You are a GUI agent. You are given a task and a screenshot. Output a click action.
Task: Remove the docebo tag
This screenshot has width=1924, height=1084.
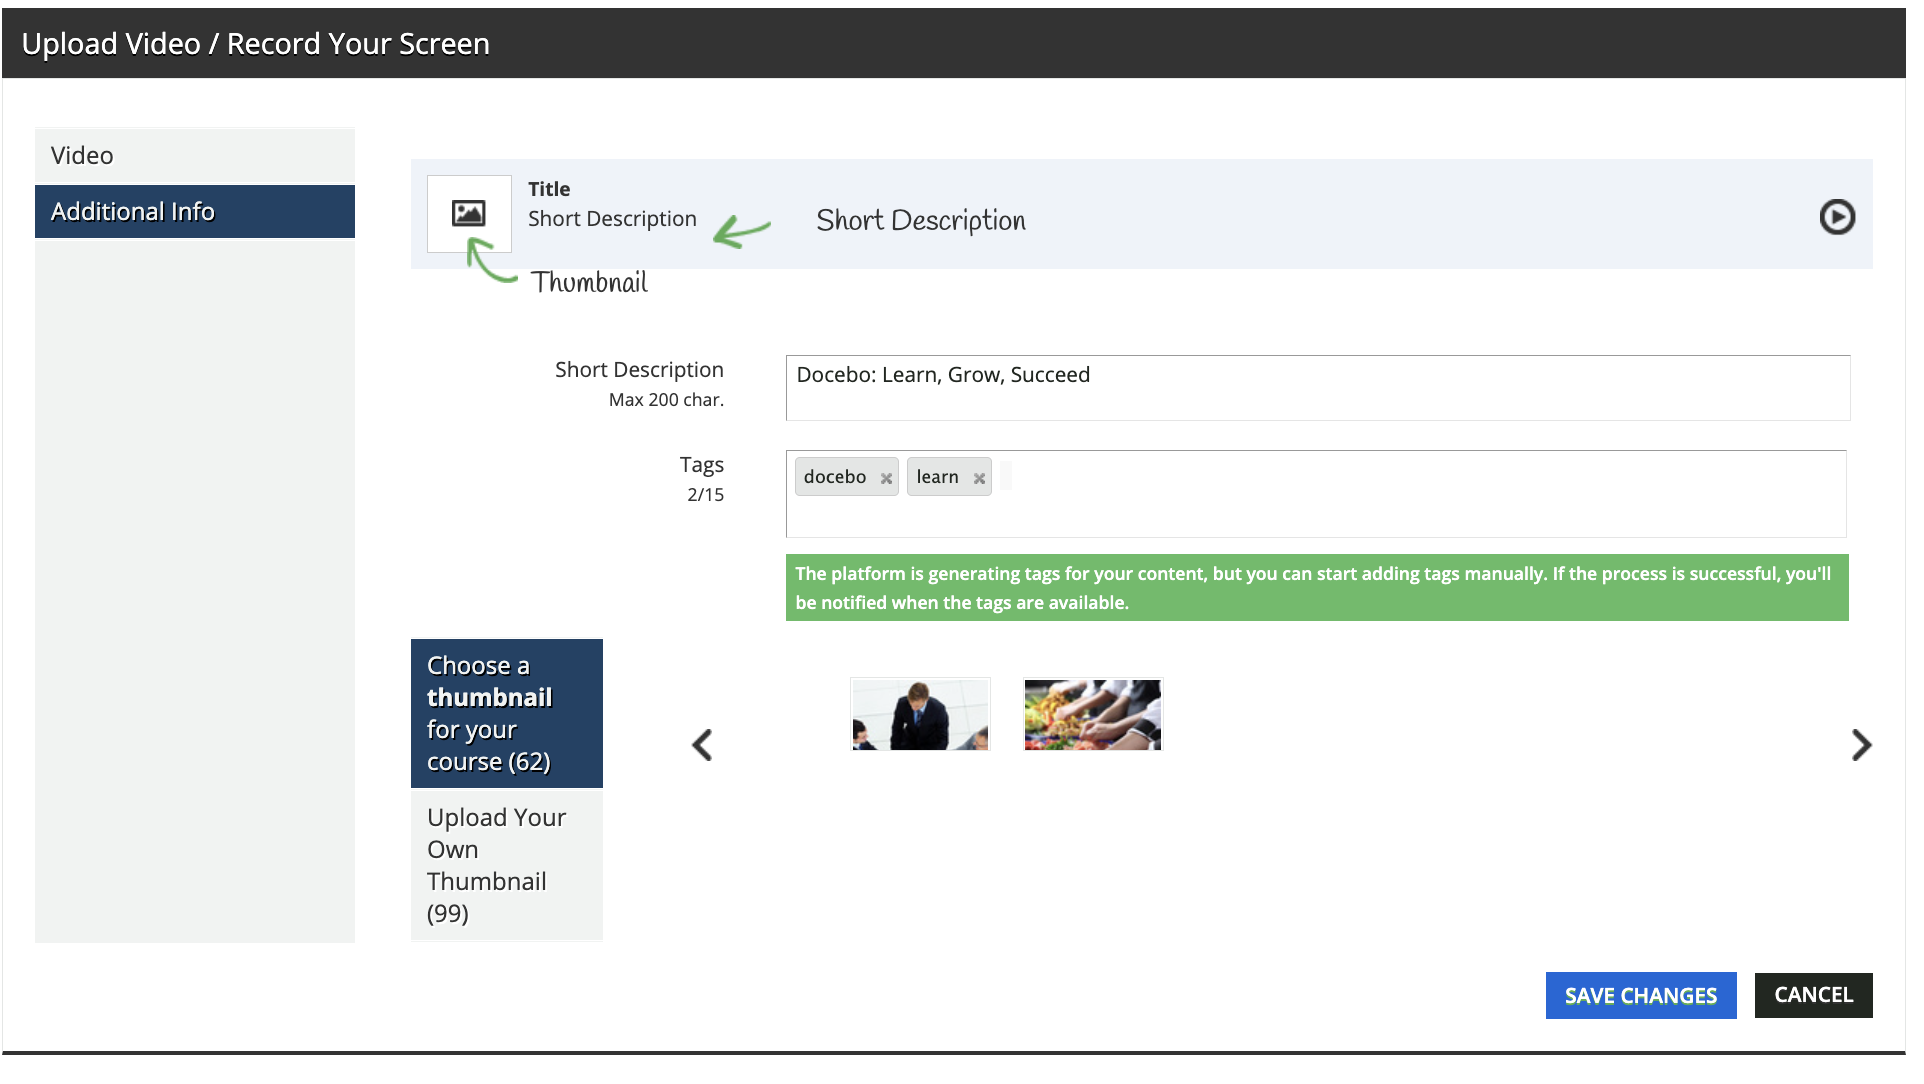pos(886,478)
